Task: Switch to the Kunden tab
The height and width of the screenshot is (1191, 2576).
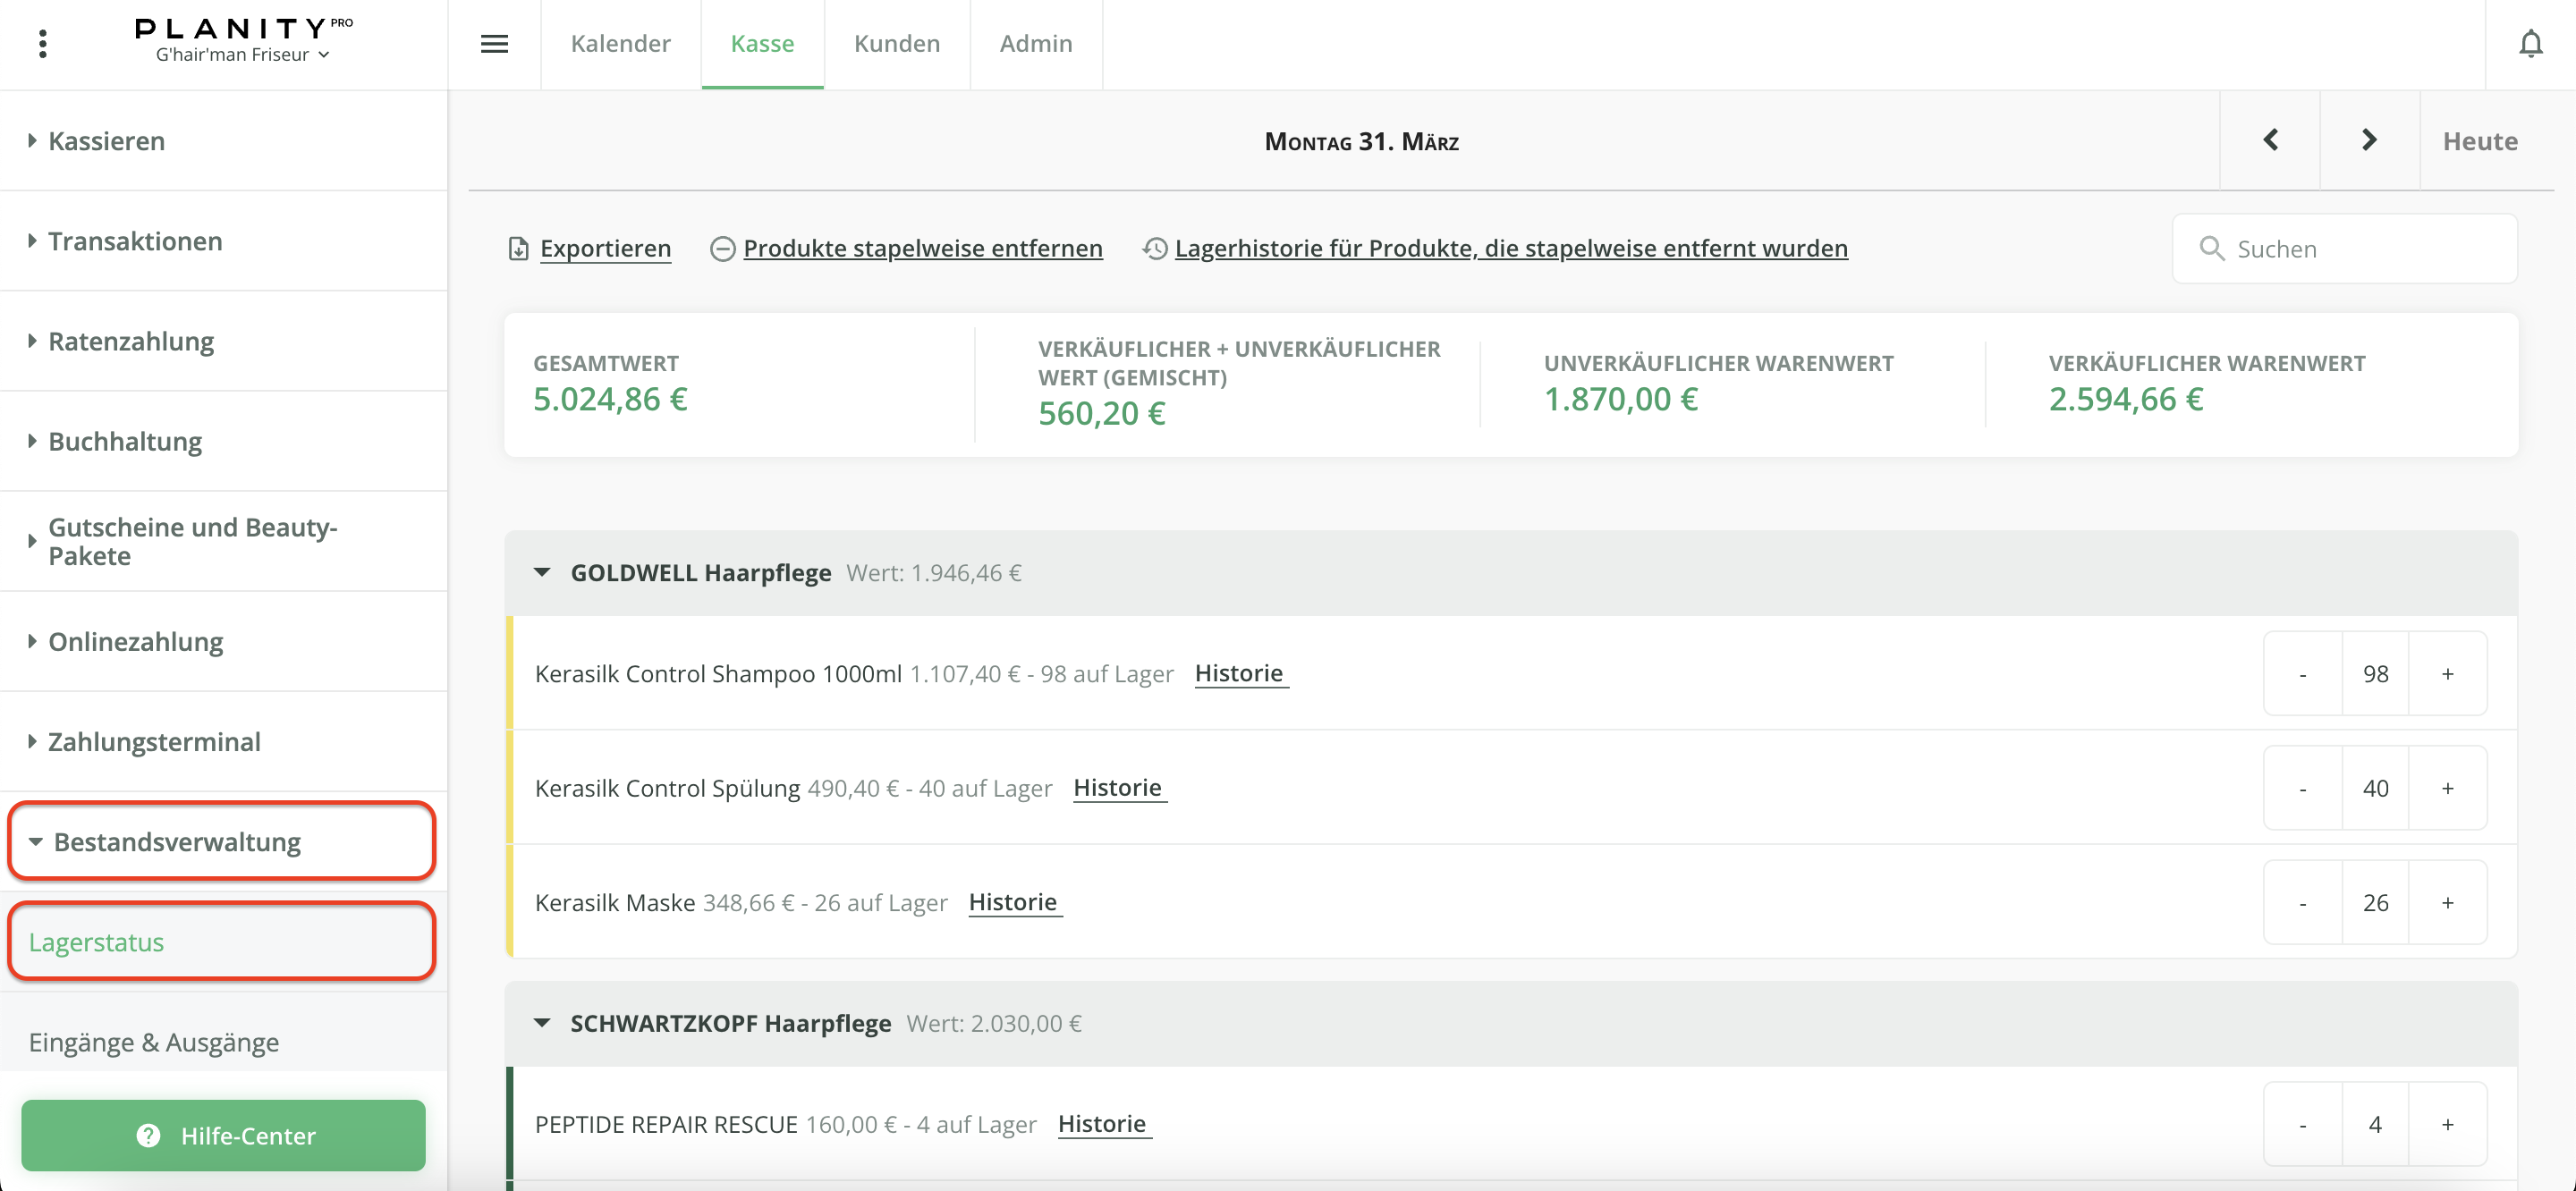Action: [896, 44]
